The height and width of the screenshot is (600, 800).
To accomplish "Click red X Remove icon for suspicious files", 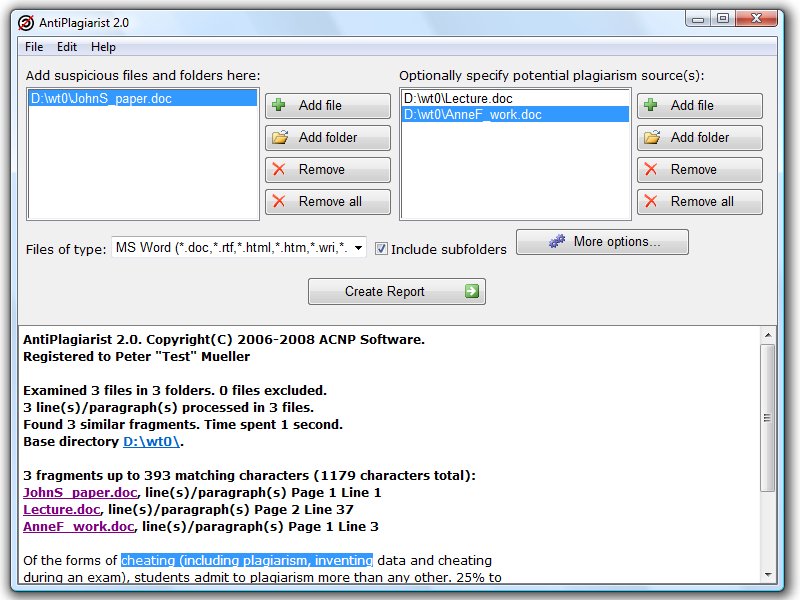I will 279,169.
